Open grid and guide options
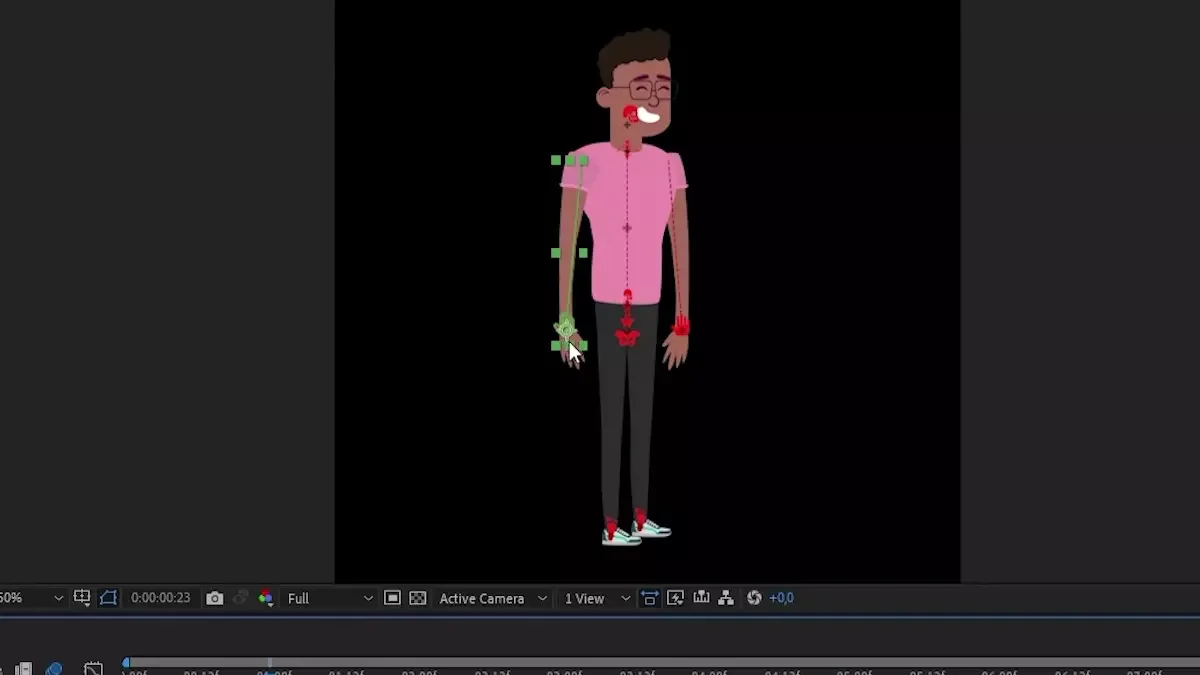The width and height of the screenshot is (1200, 675). (x=83, y=598)
